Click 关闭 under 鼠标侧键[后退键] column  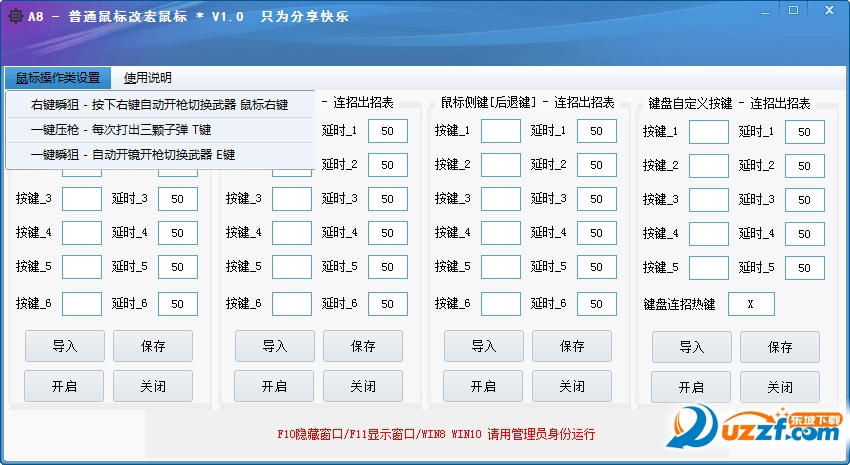[572, 386]
